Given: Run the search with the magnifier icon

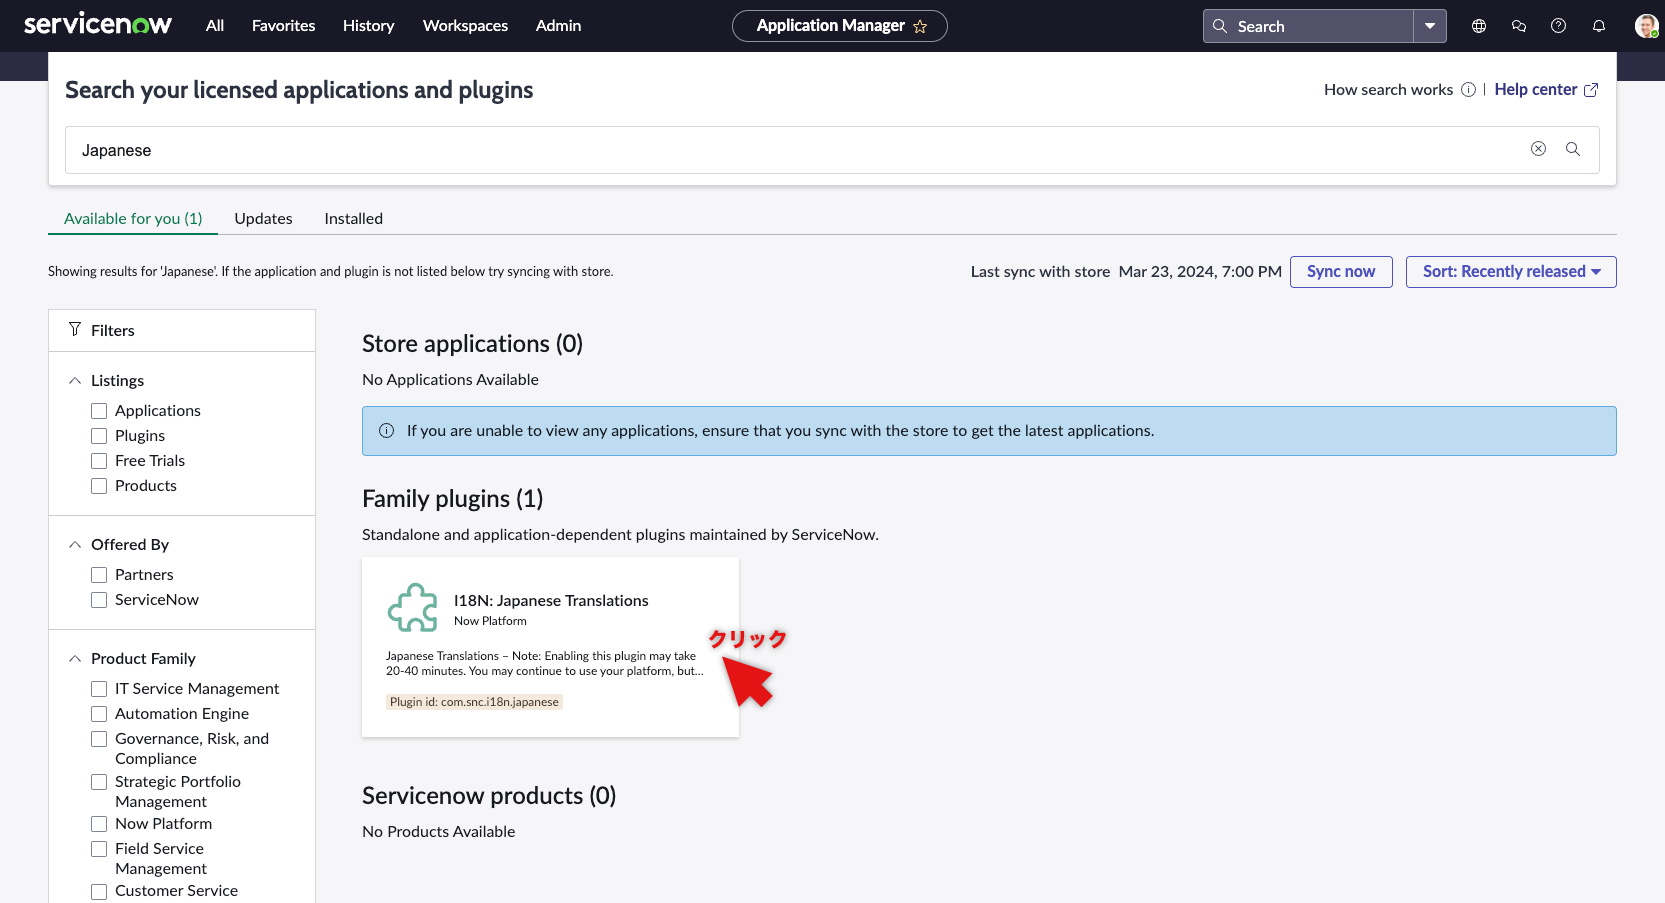Looking at the screenshot, I should [1573, 148].
